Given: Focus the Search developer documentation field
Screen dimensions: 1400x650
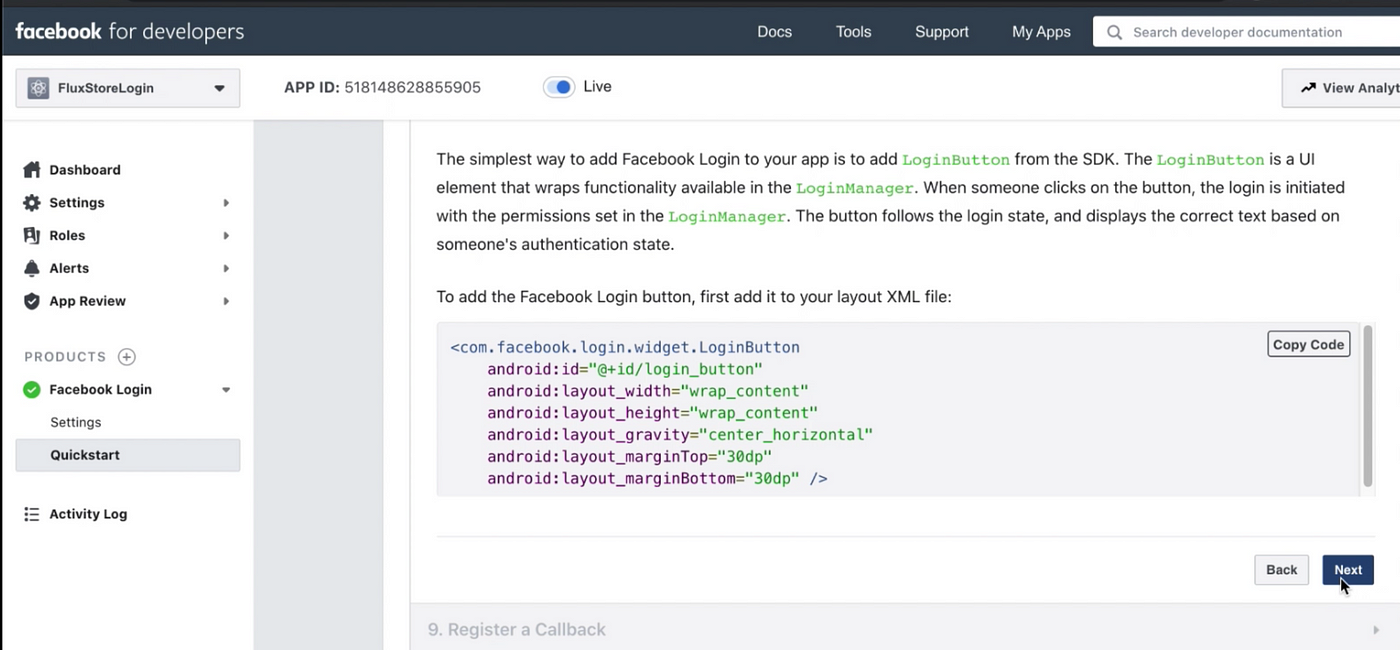Looking at the screenshot, I should click(1246, 32).
